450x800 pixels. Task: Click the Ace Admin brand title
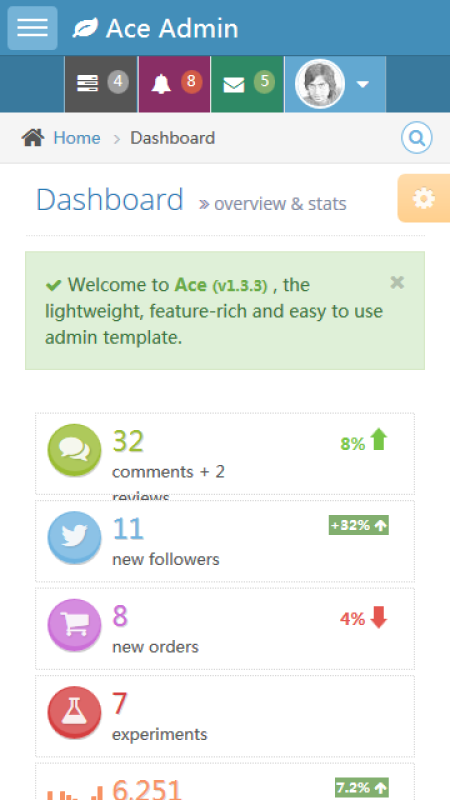pyautogui.click(x=172, y=28)
